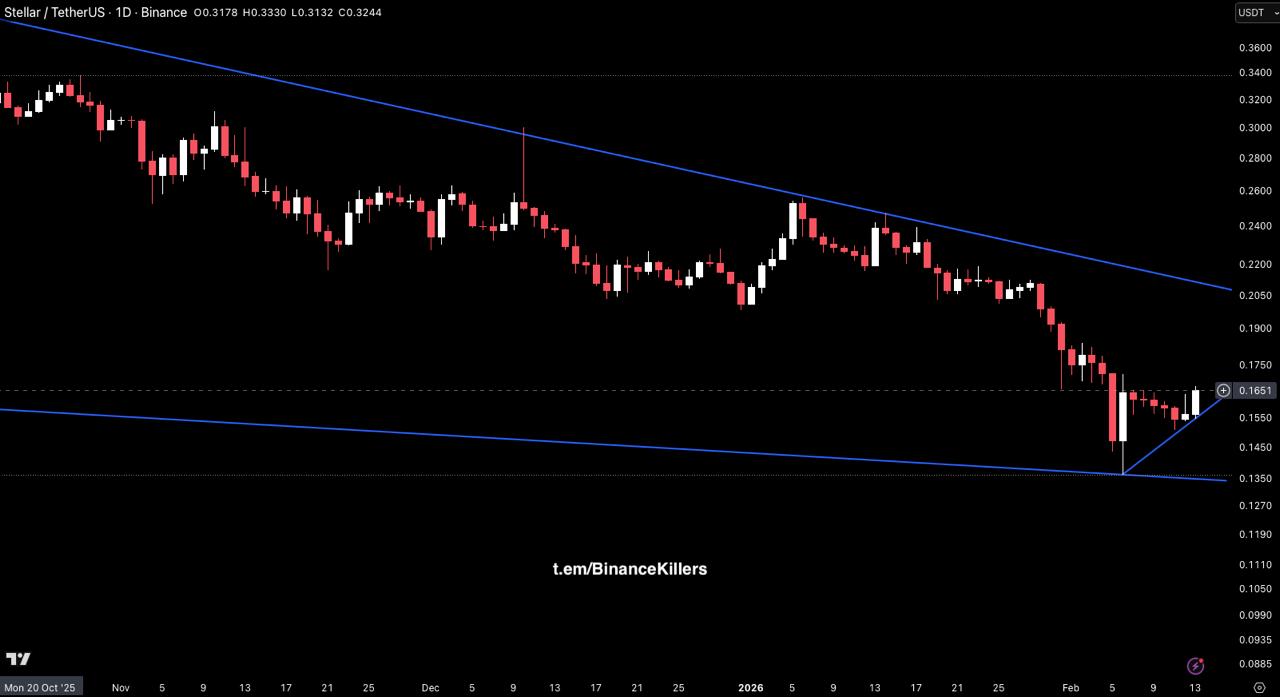Click the t.em/BinanceKillers watermark text

coord(629,569)
